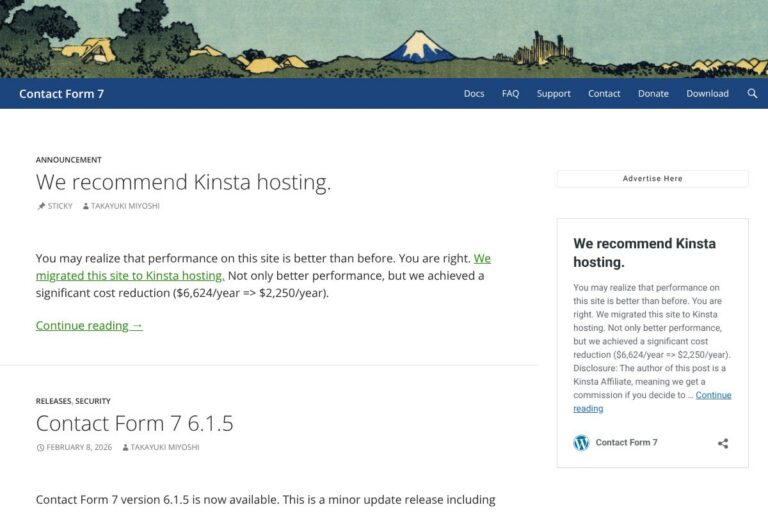Go to the Support page

pos(553,94)
